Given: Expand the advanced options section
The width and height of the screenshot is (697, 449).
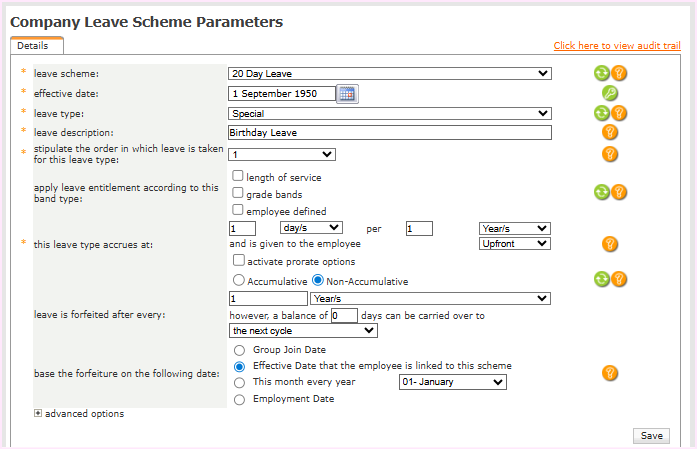Looking at the screenshot, I should pos(38,413).
